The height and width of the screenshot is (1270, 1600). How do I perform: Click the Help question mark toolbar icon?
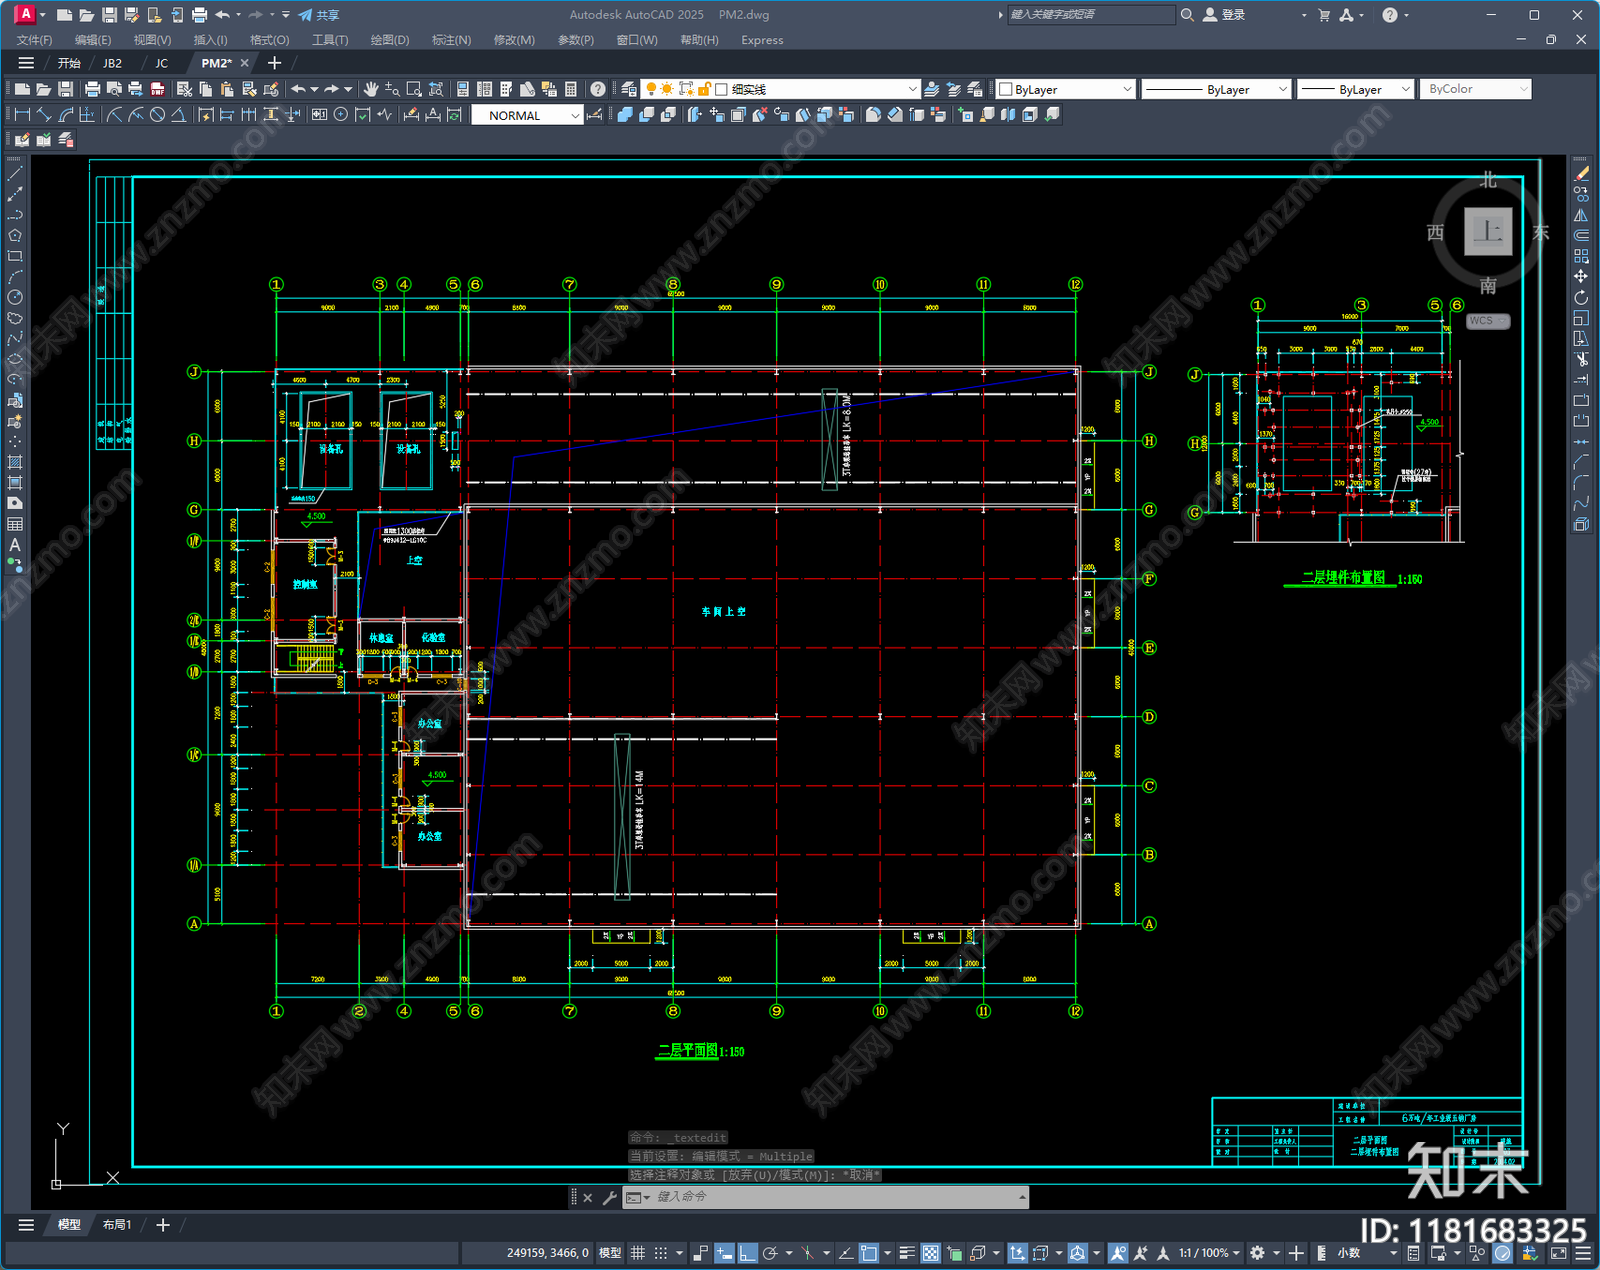tap(598, 89)
